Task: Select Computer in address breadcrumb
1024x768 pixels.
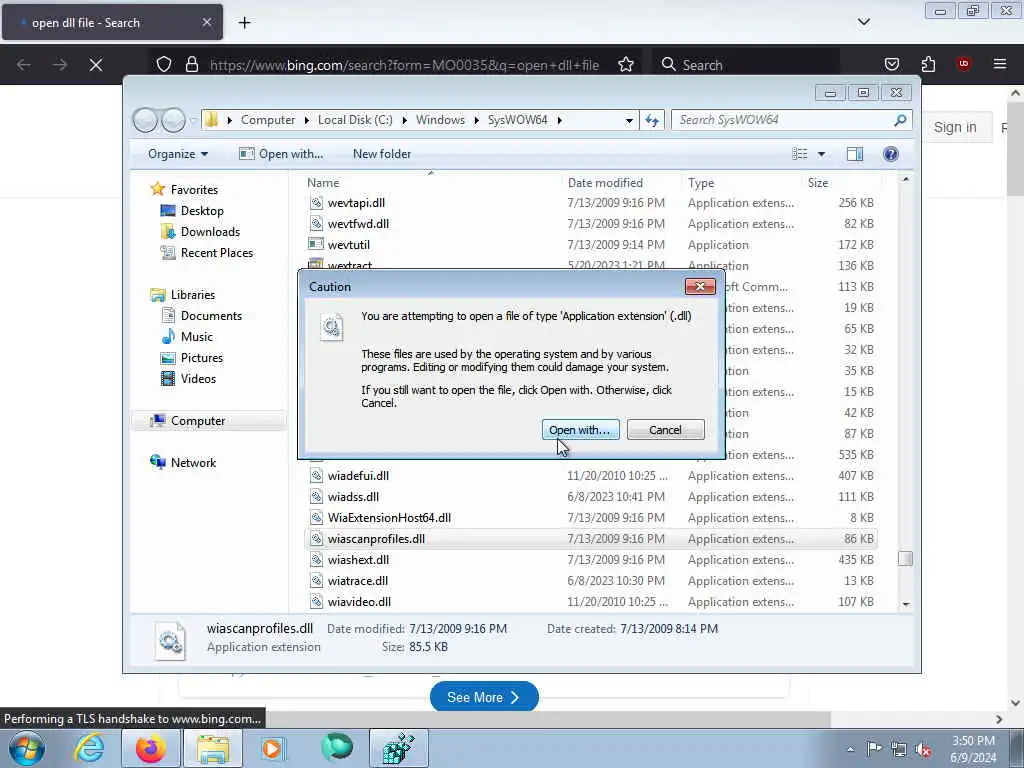Action: (x=268, y=120)
